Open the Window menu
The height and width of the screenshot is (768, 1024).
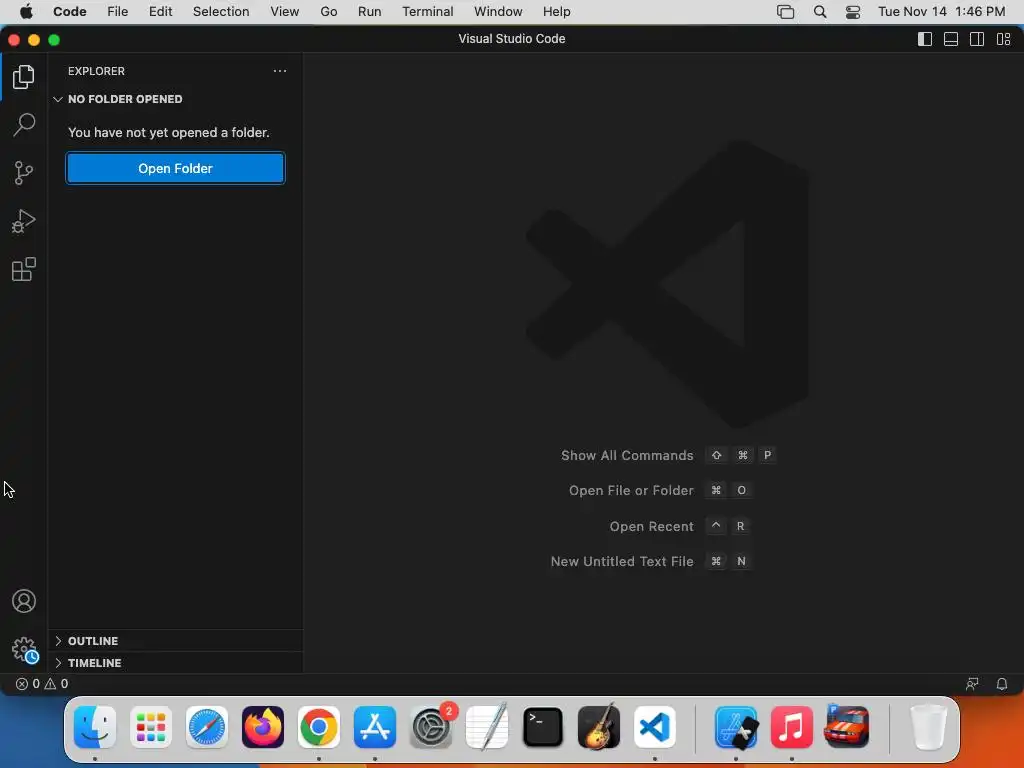(498, 12)
